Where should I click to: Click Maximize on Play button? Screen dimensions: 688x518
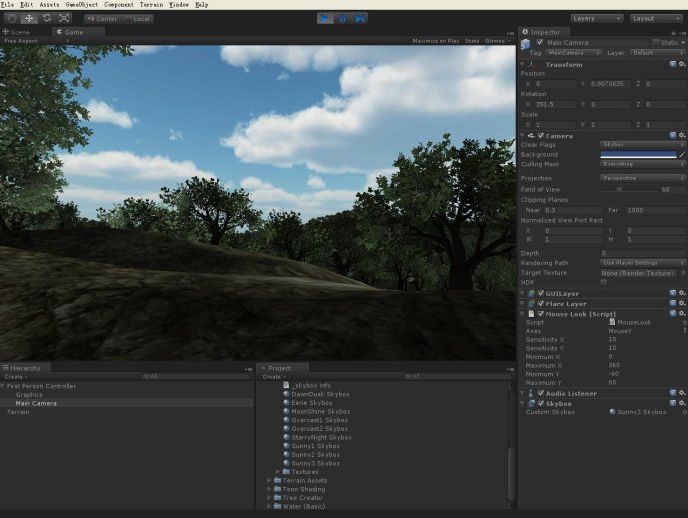click(436, 41)
